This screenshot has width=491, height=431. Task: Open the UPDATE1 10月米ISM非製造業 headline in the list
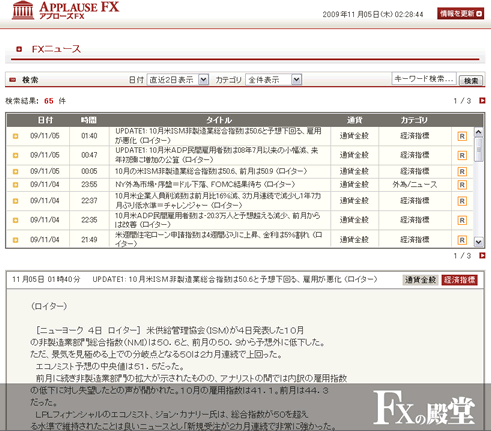click(218, 136)
